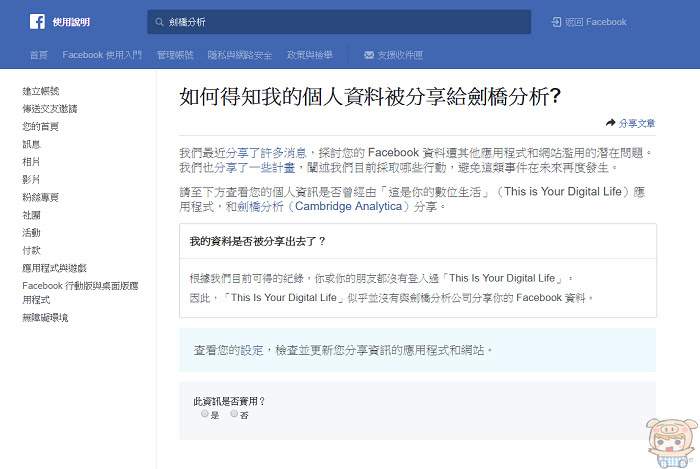Image resolution: width=700 pixels, height=469 pixels.
Task: Click the share article arrow icon
Action: [610, 123]
